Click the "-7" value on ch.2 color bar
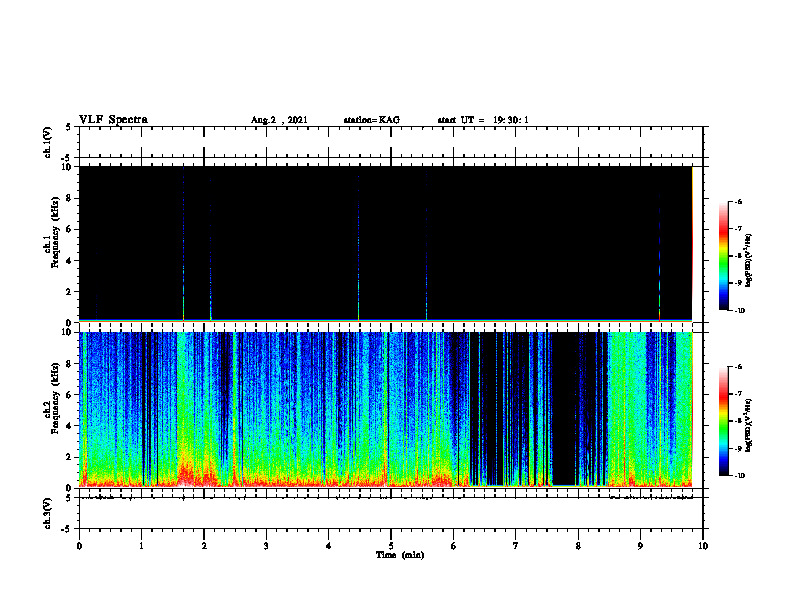The height and width of the screenshot is (612, 792). (738, 394)
